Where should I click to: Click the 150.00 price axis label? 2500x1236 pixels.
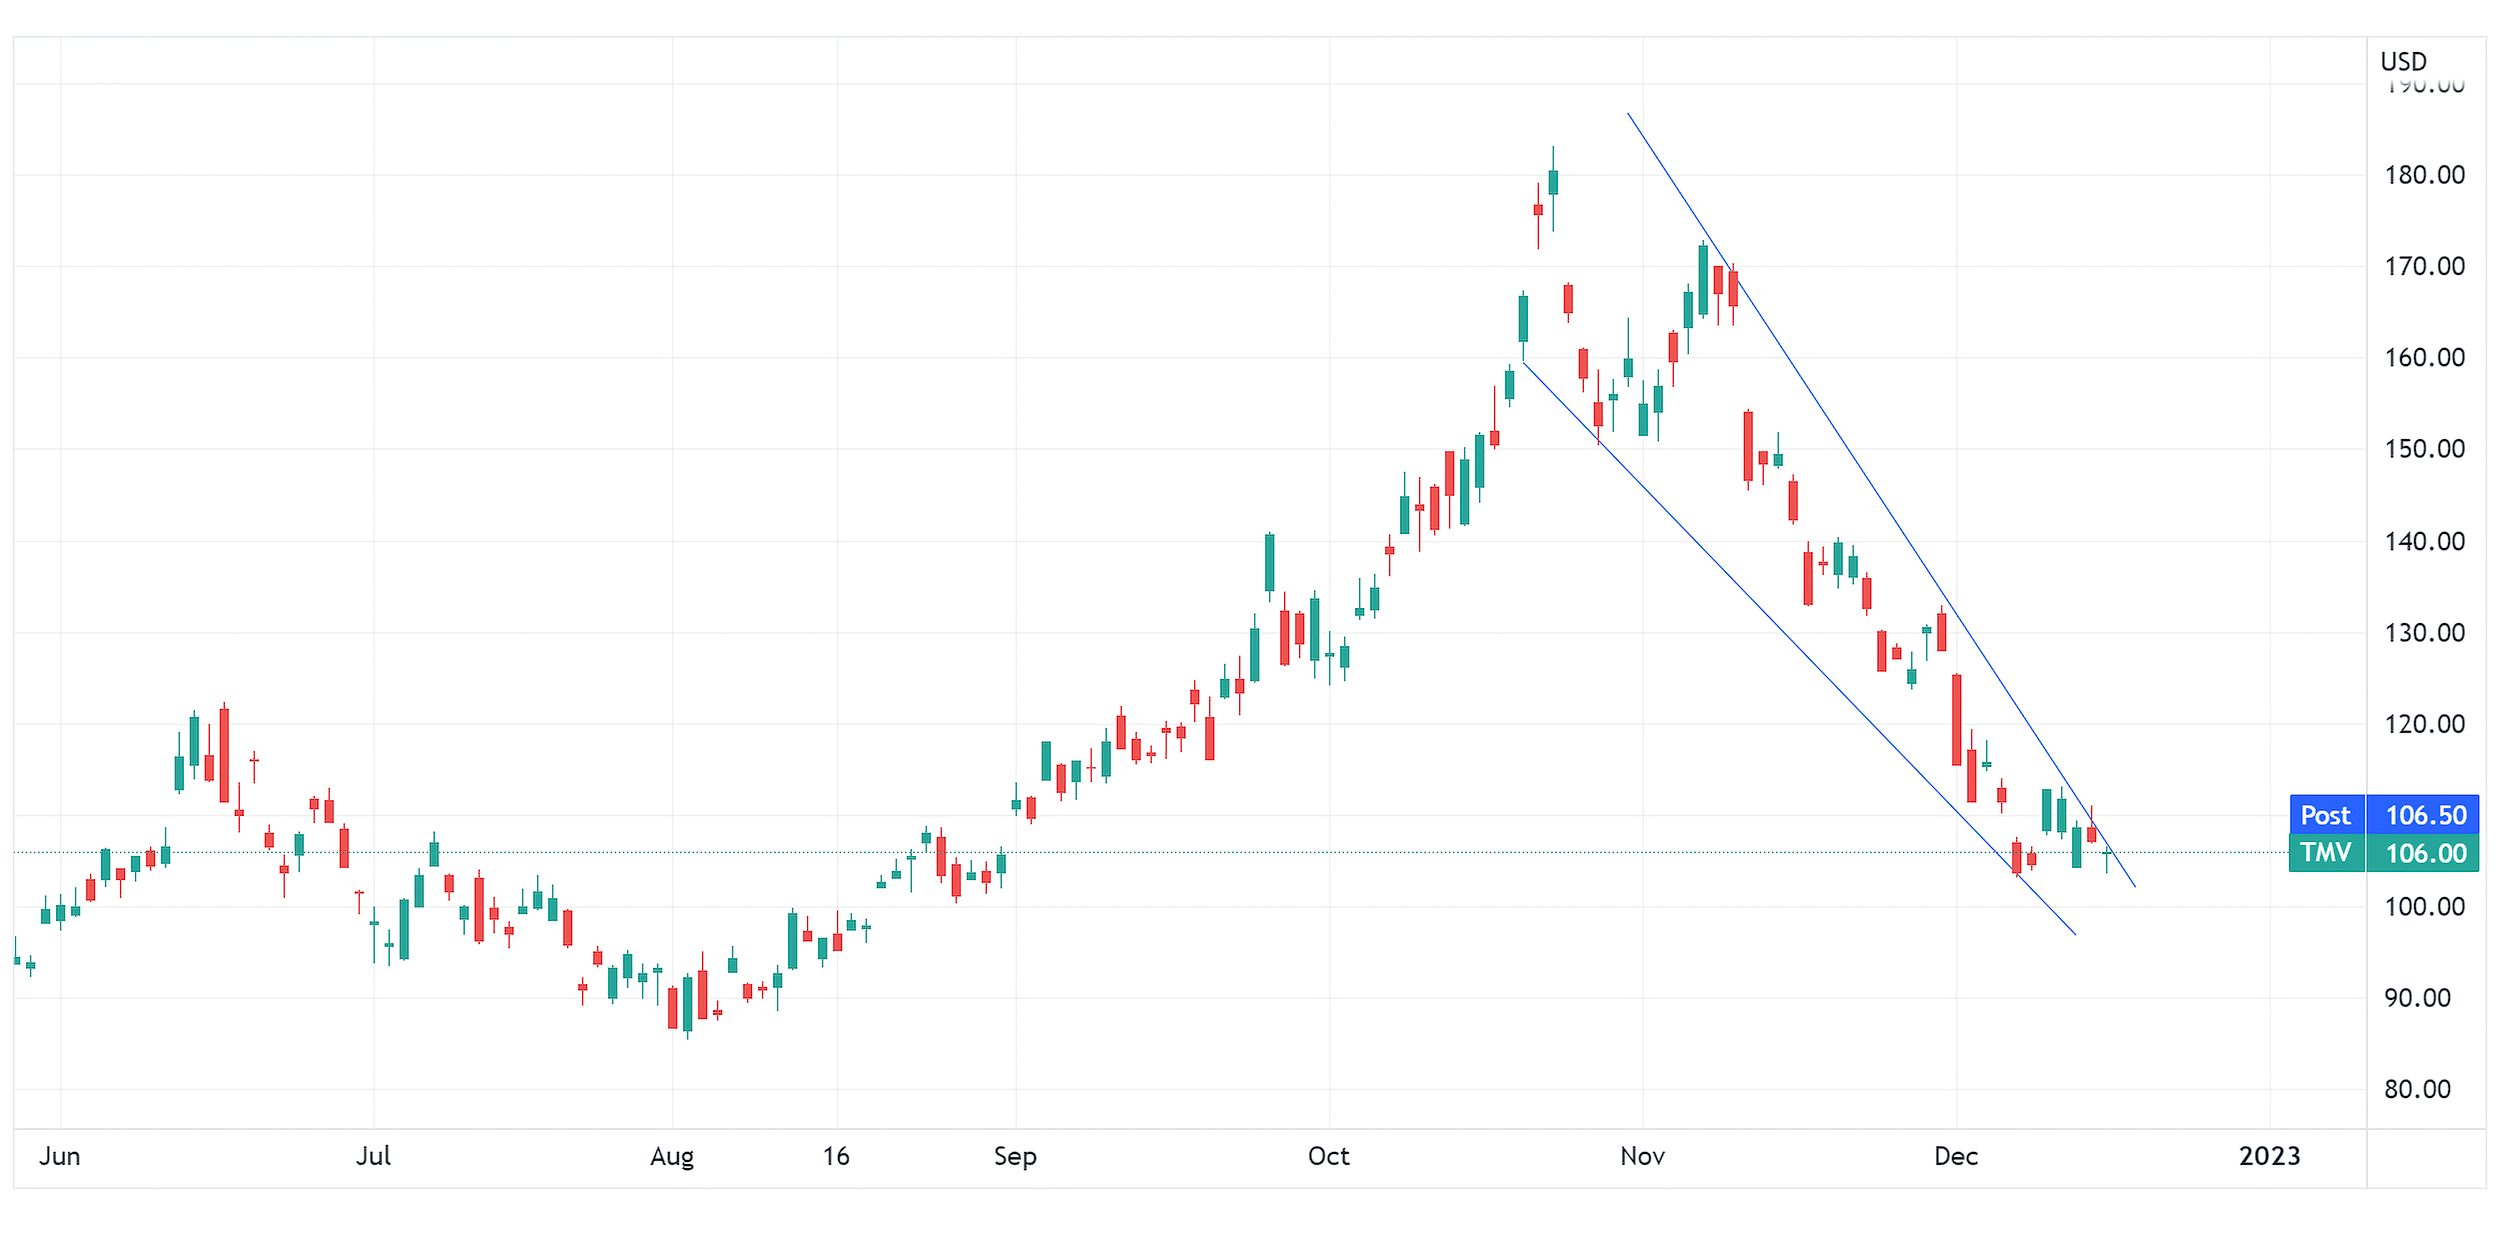pyautogui.click(x=2424, y=449)
